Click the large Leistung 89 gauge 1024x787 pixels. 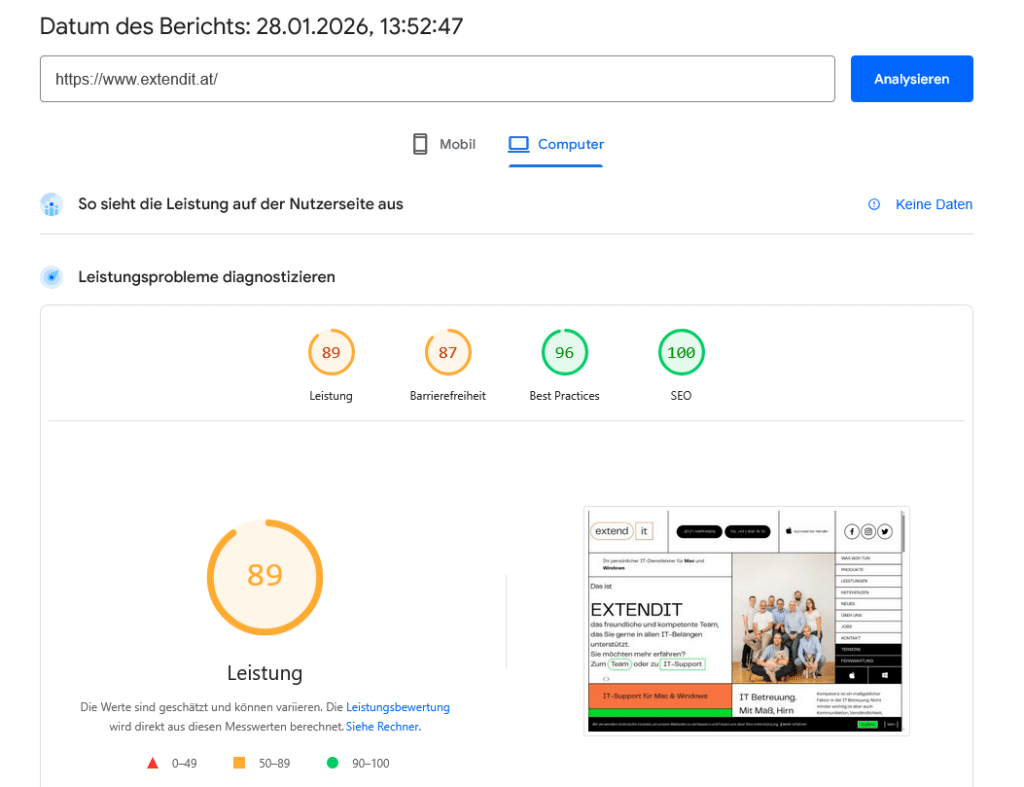[264, 577]
